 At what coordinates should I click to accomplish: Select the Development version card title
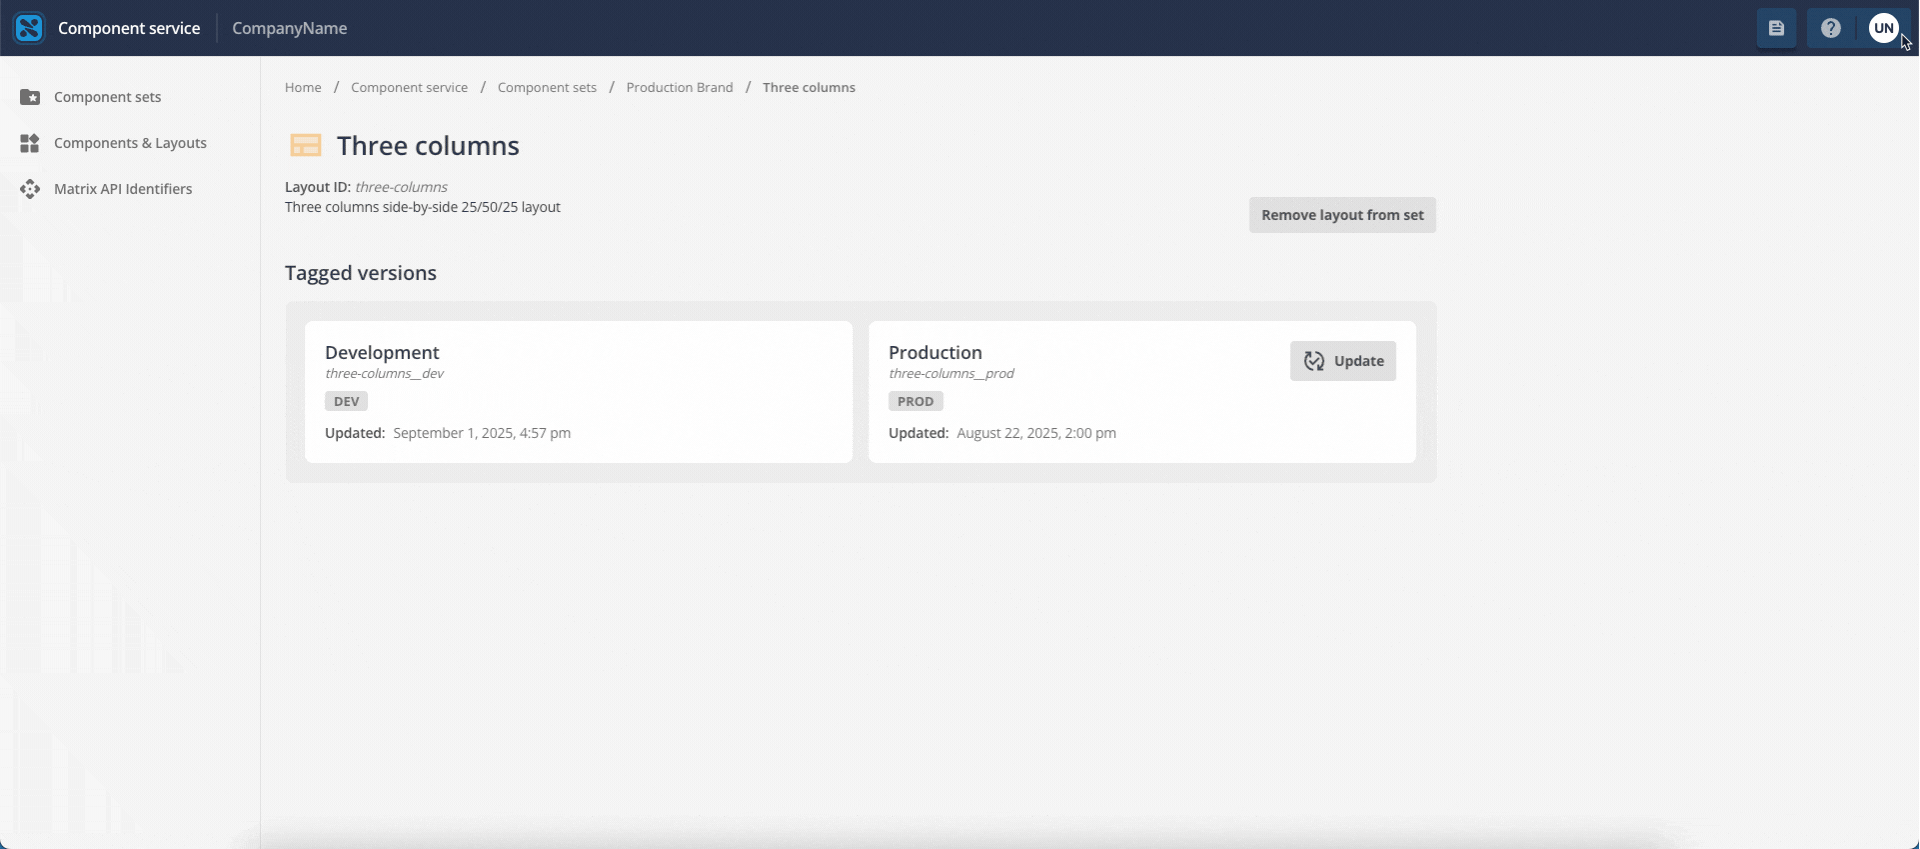382,352
